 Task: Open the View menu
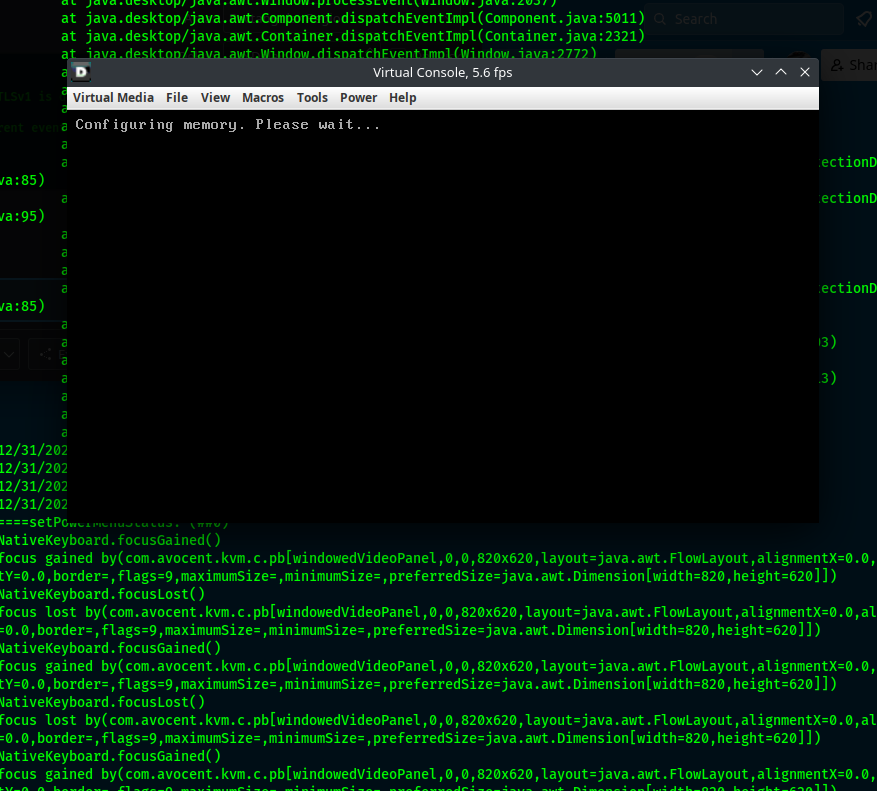coord(215,97)
